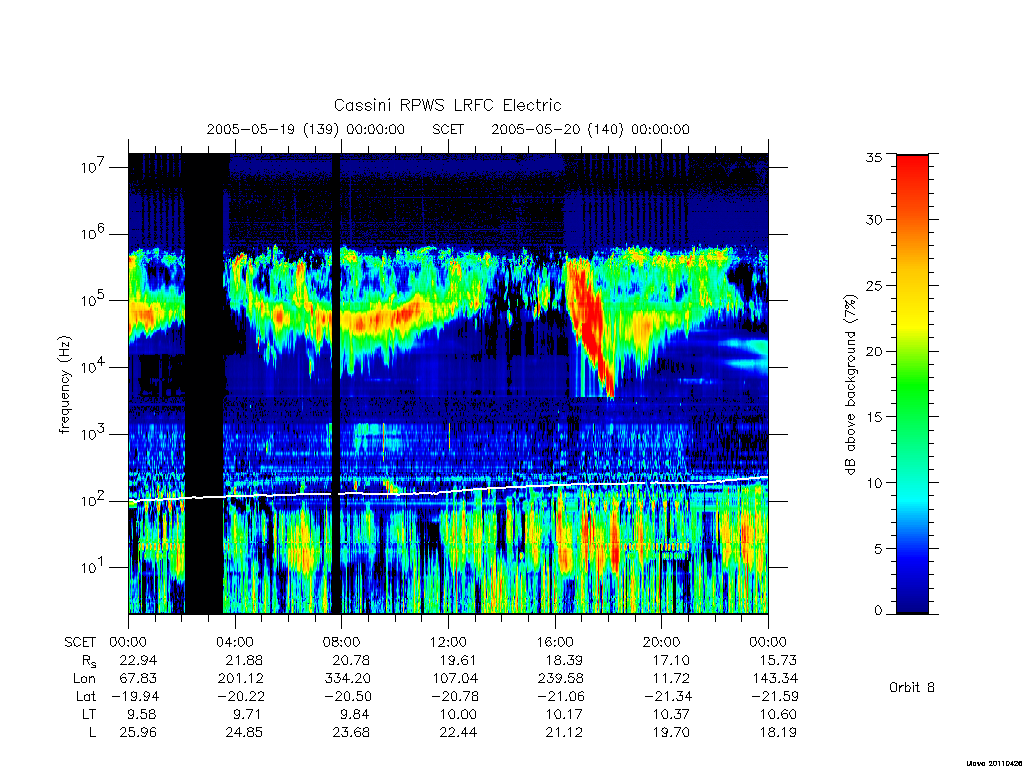Click the Lat value '-19.94'
The image size is (1024, 768).
[135, 697]
